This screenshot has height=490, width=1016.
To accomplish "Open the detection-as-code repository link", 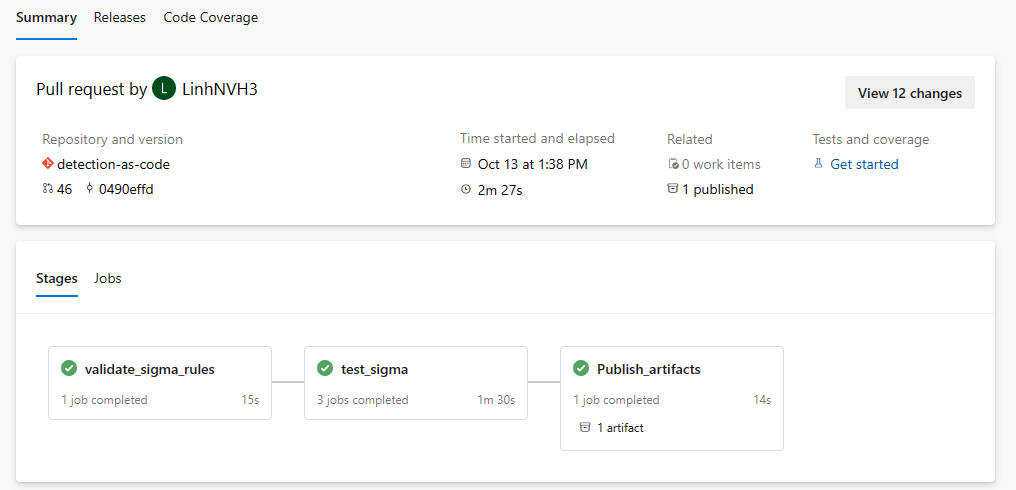I will 106,164.
